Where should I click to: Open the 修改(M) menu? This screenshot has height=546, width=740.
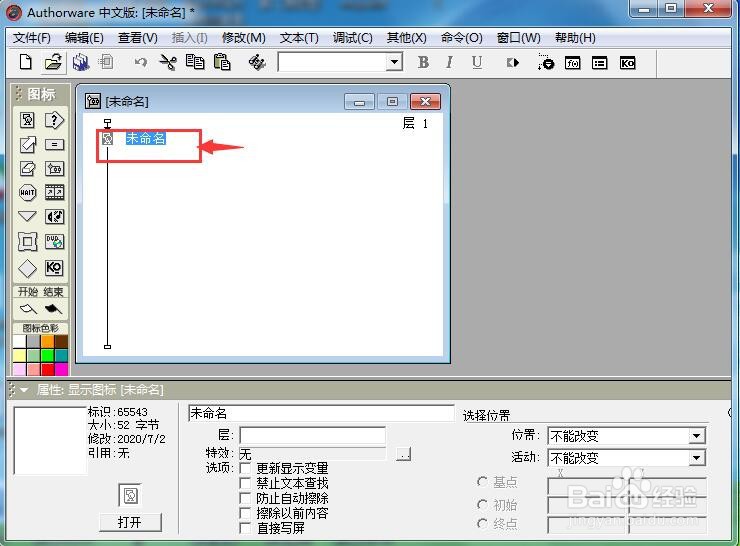244,38
